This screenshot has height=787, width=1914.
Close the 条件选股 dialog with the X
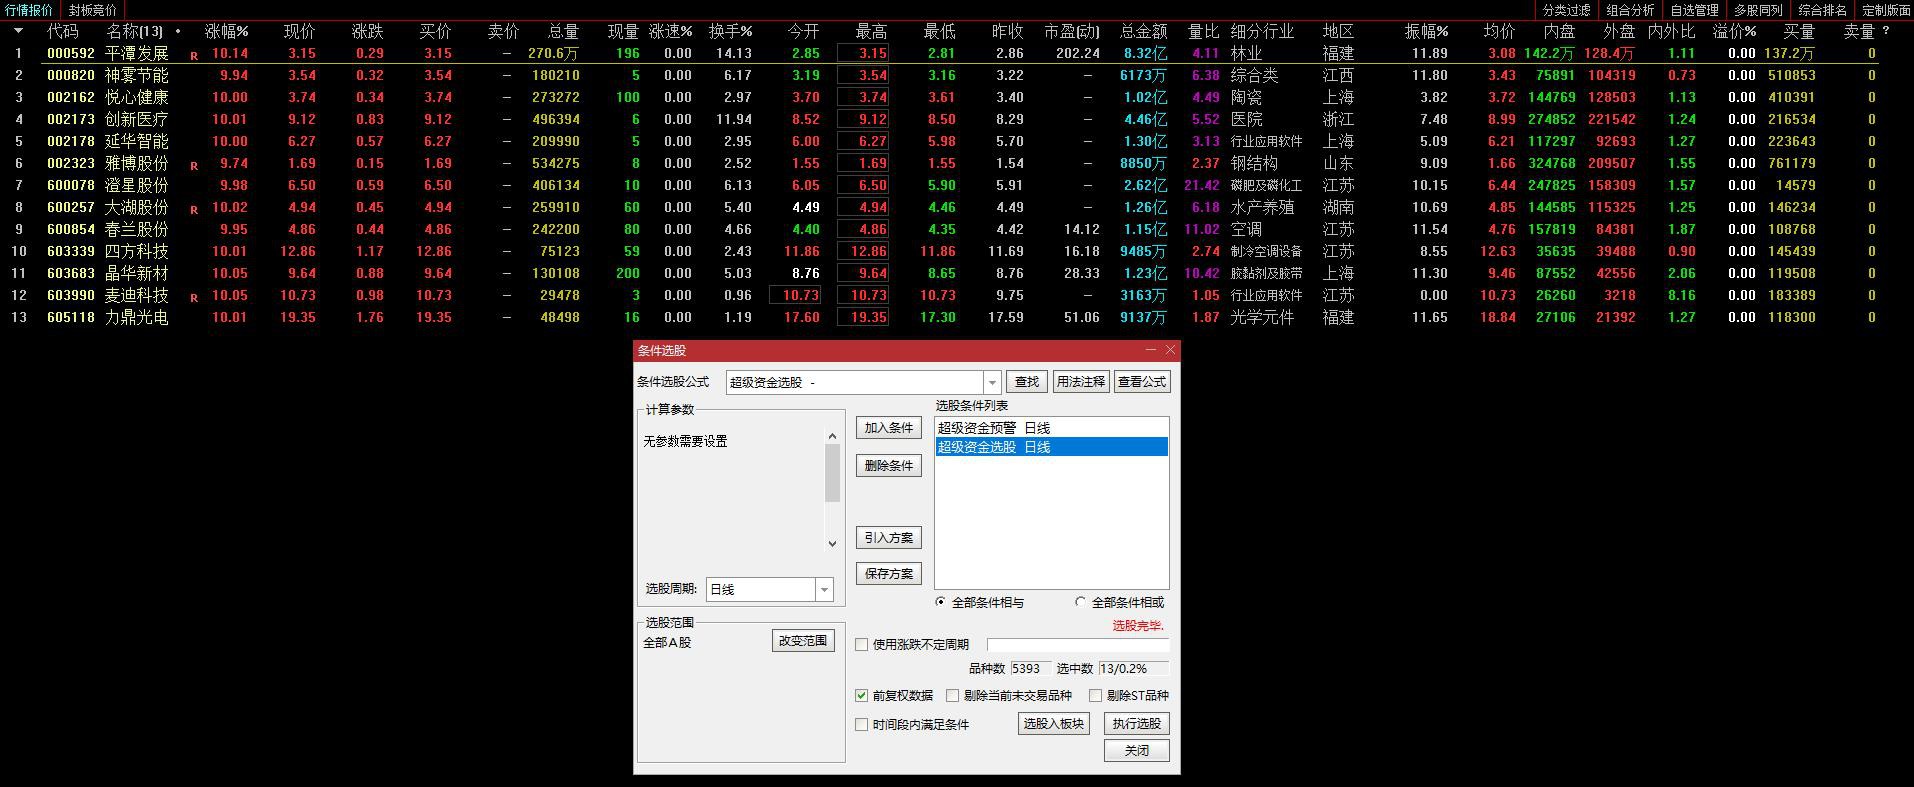pyautogui.click(x=1170, y=350)
